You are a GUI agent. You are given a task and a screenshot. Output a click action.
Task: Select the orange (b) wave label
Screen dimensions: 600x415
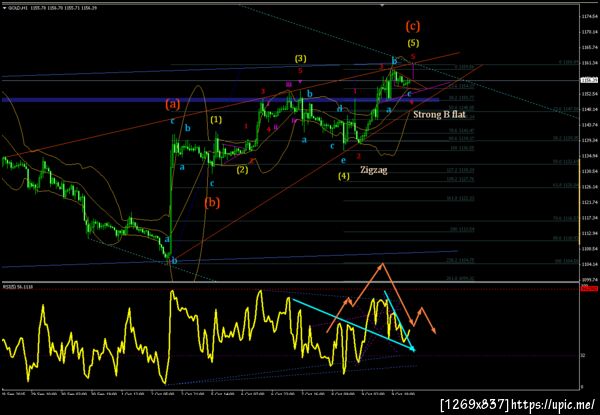coord(212,202)
